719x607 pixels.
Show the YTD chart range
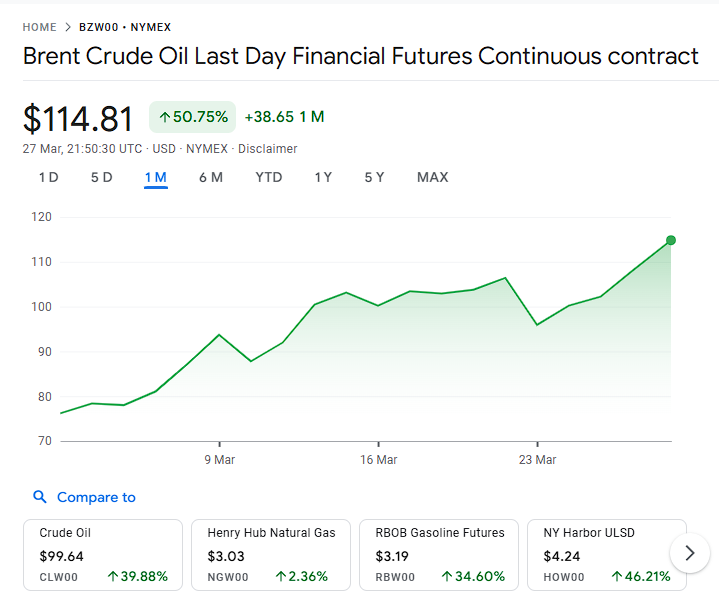pos(268,177)
